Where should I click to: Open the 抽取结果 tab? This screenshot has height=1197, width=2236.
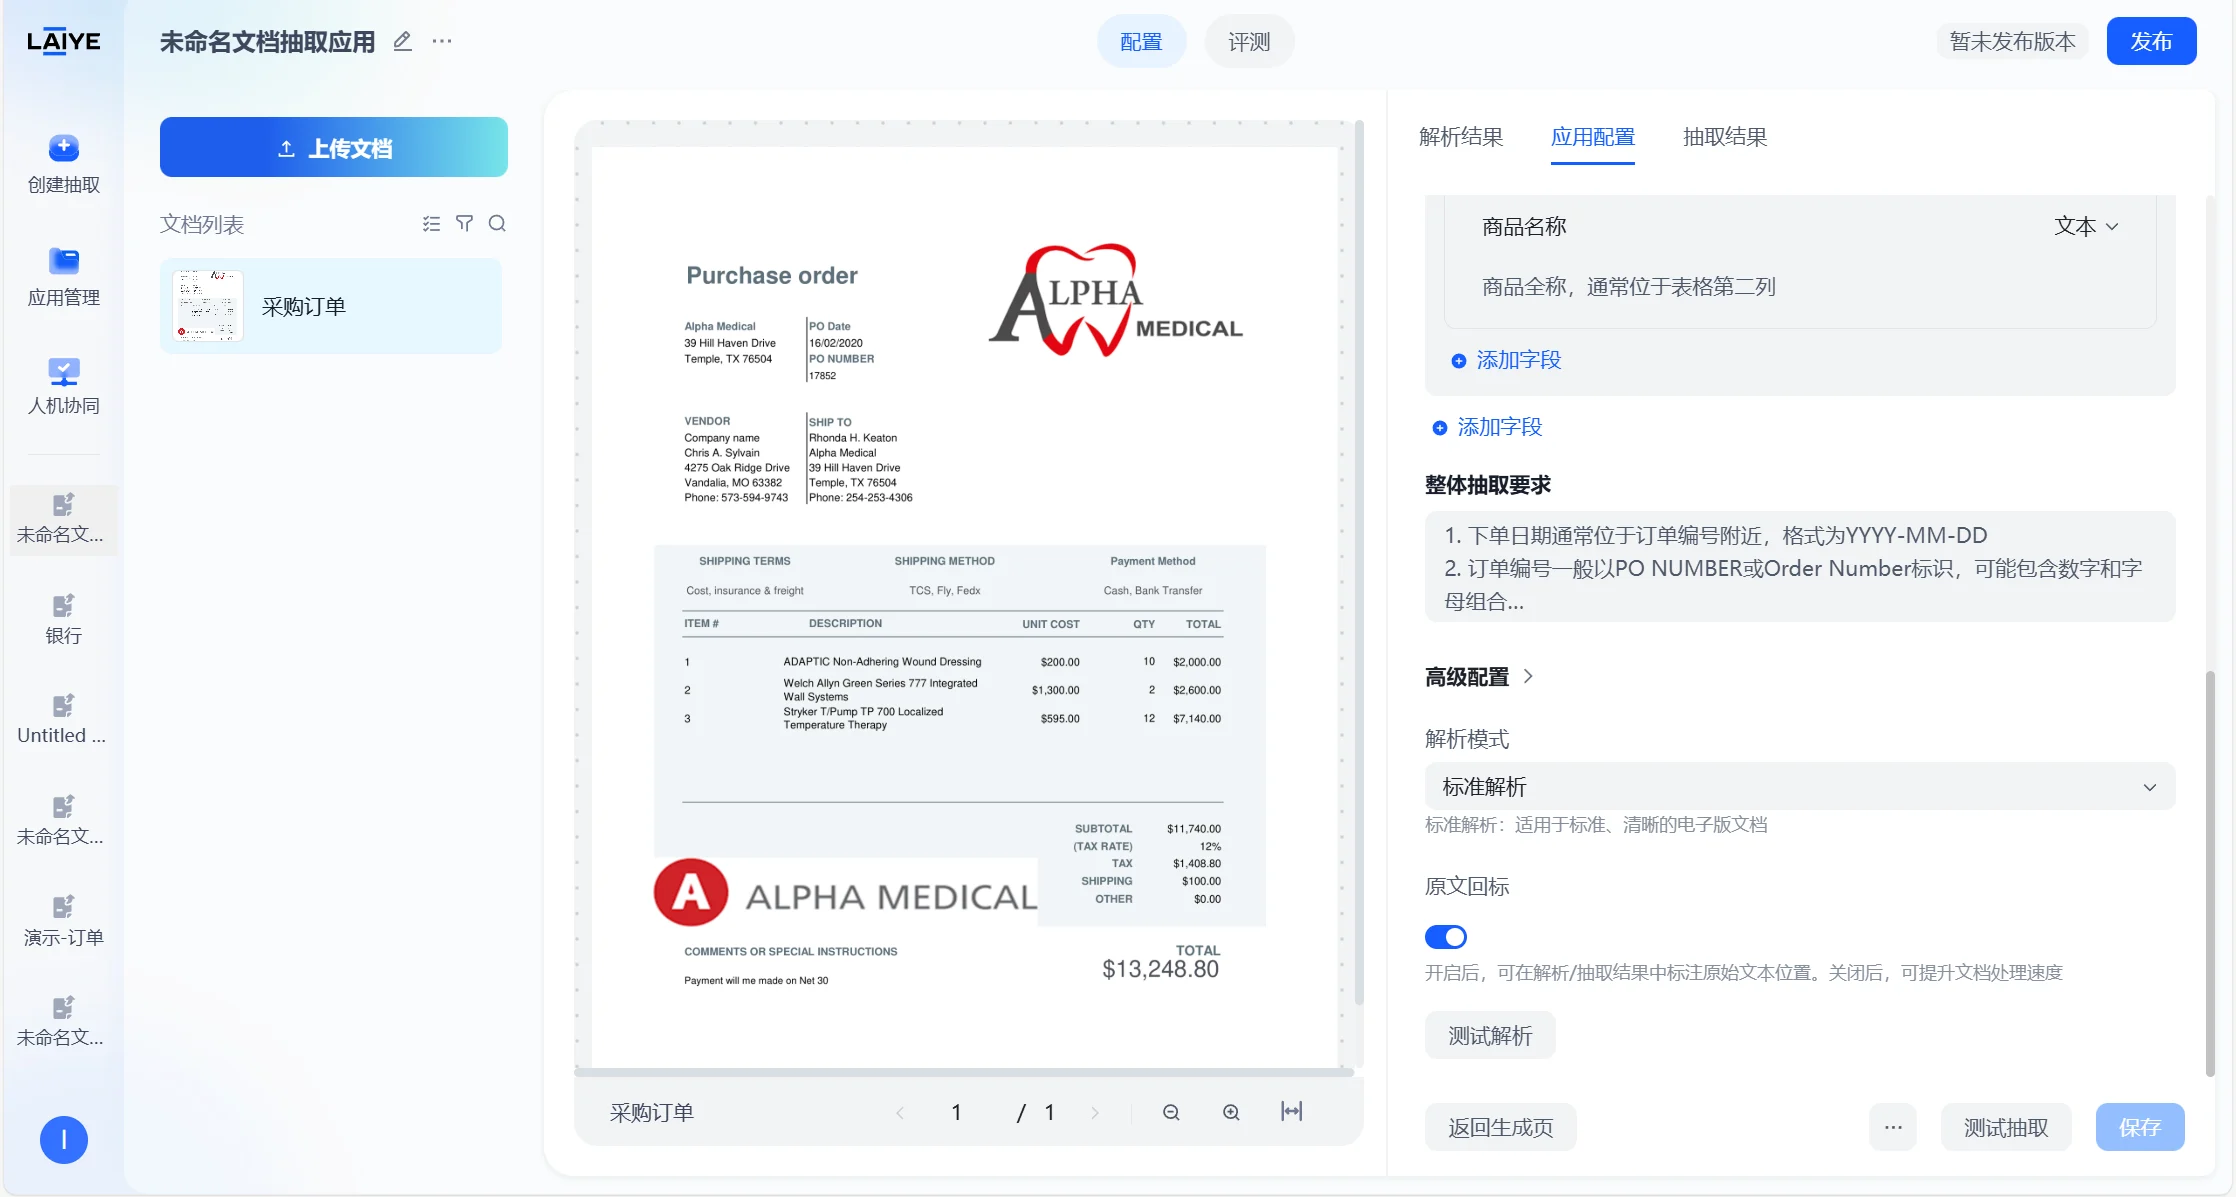point(1725,137)
